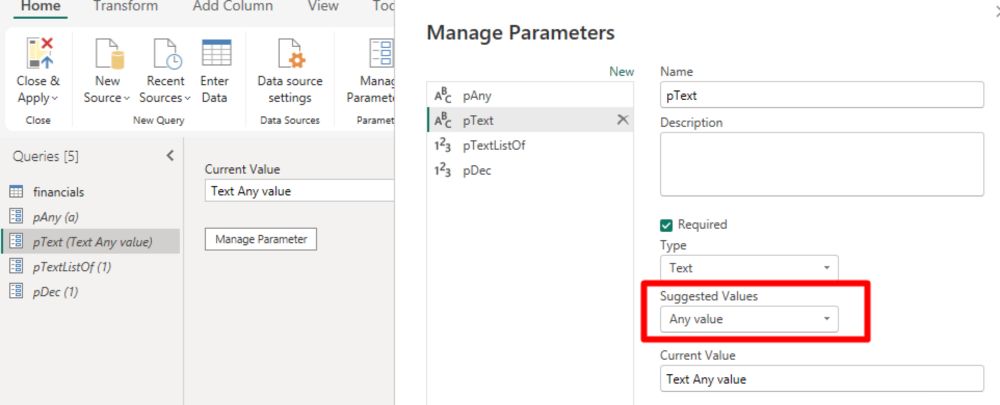This screenshot has height=405, width=1000.
Task: Open Recent Sources icon
Action: (x=164, y=54)
